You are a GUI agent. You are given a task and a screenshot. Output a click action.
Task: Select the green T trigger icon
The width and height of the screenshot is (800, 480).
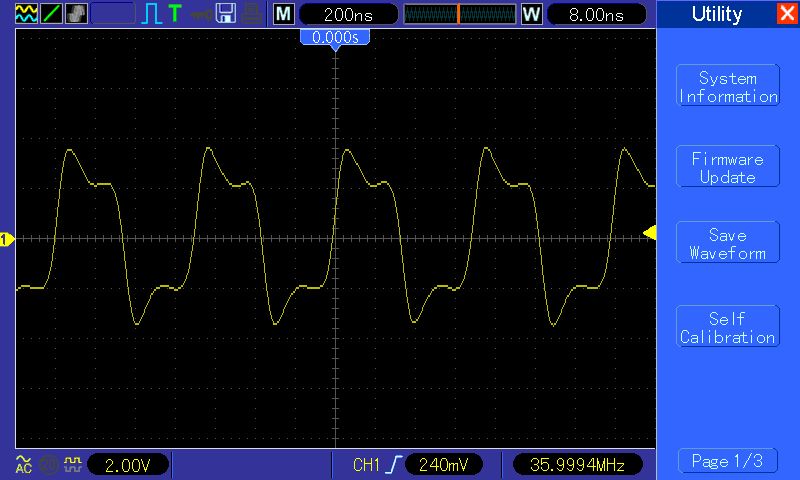click(x=175, y=14)
